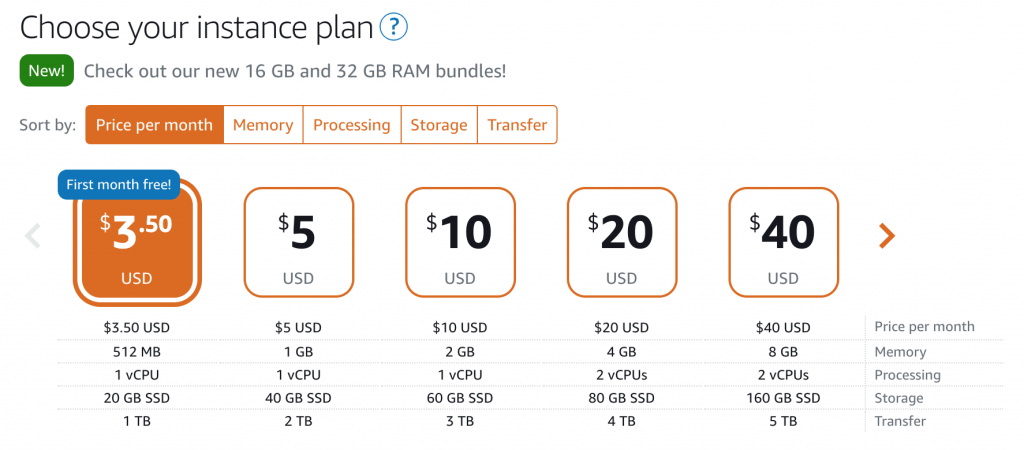This screenshot has width=1024, height=450.
Task: Go back with left chevron arrow
Action: click(33, 236)
